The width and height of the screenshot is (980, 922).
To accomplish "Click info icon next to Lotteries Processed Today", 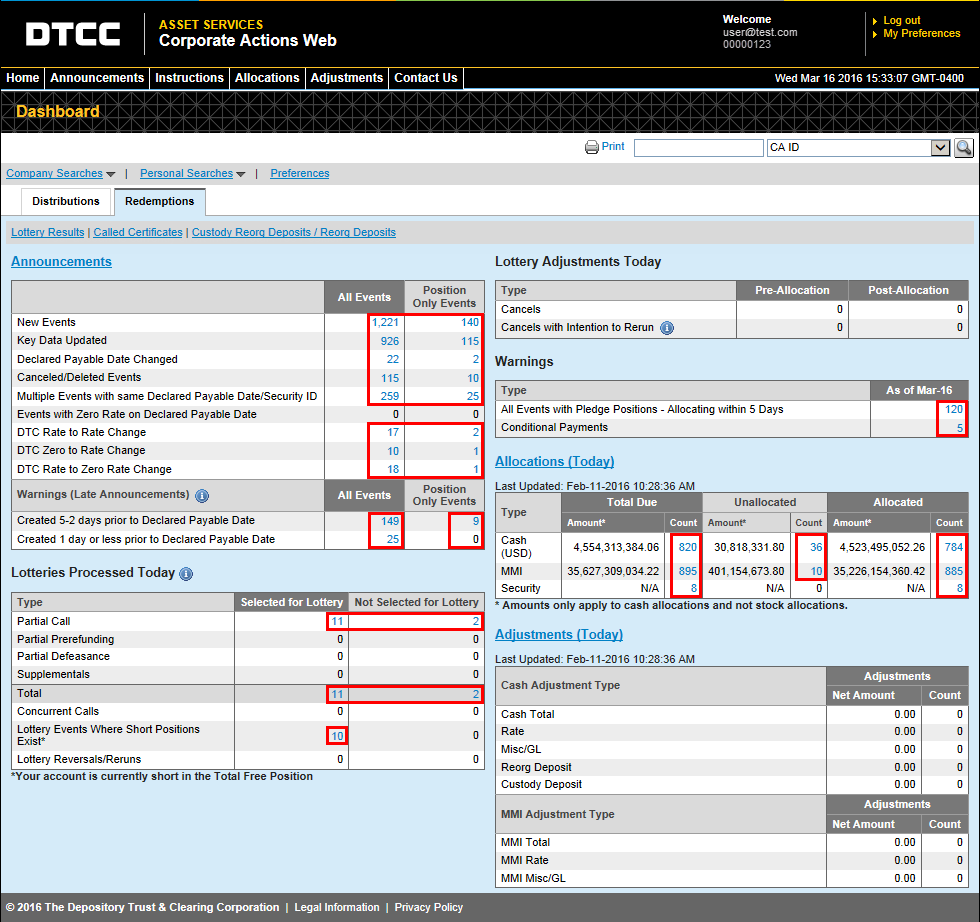I will [186, 574].
